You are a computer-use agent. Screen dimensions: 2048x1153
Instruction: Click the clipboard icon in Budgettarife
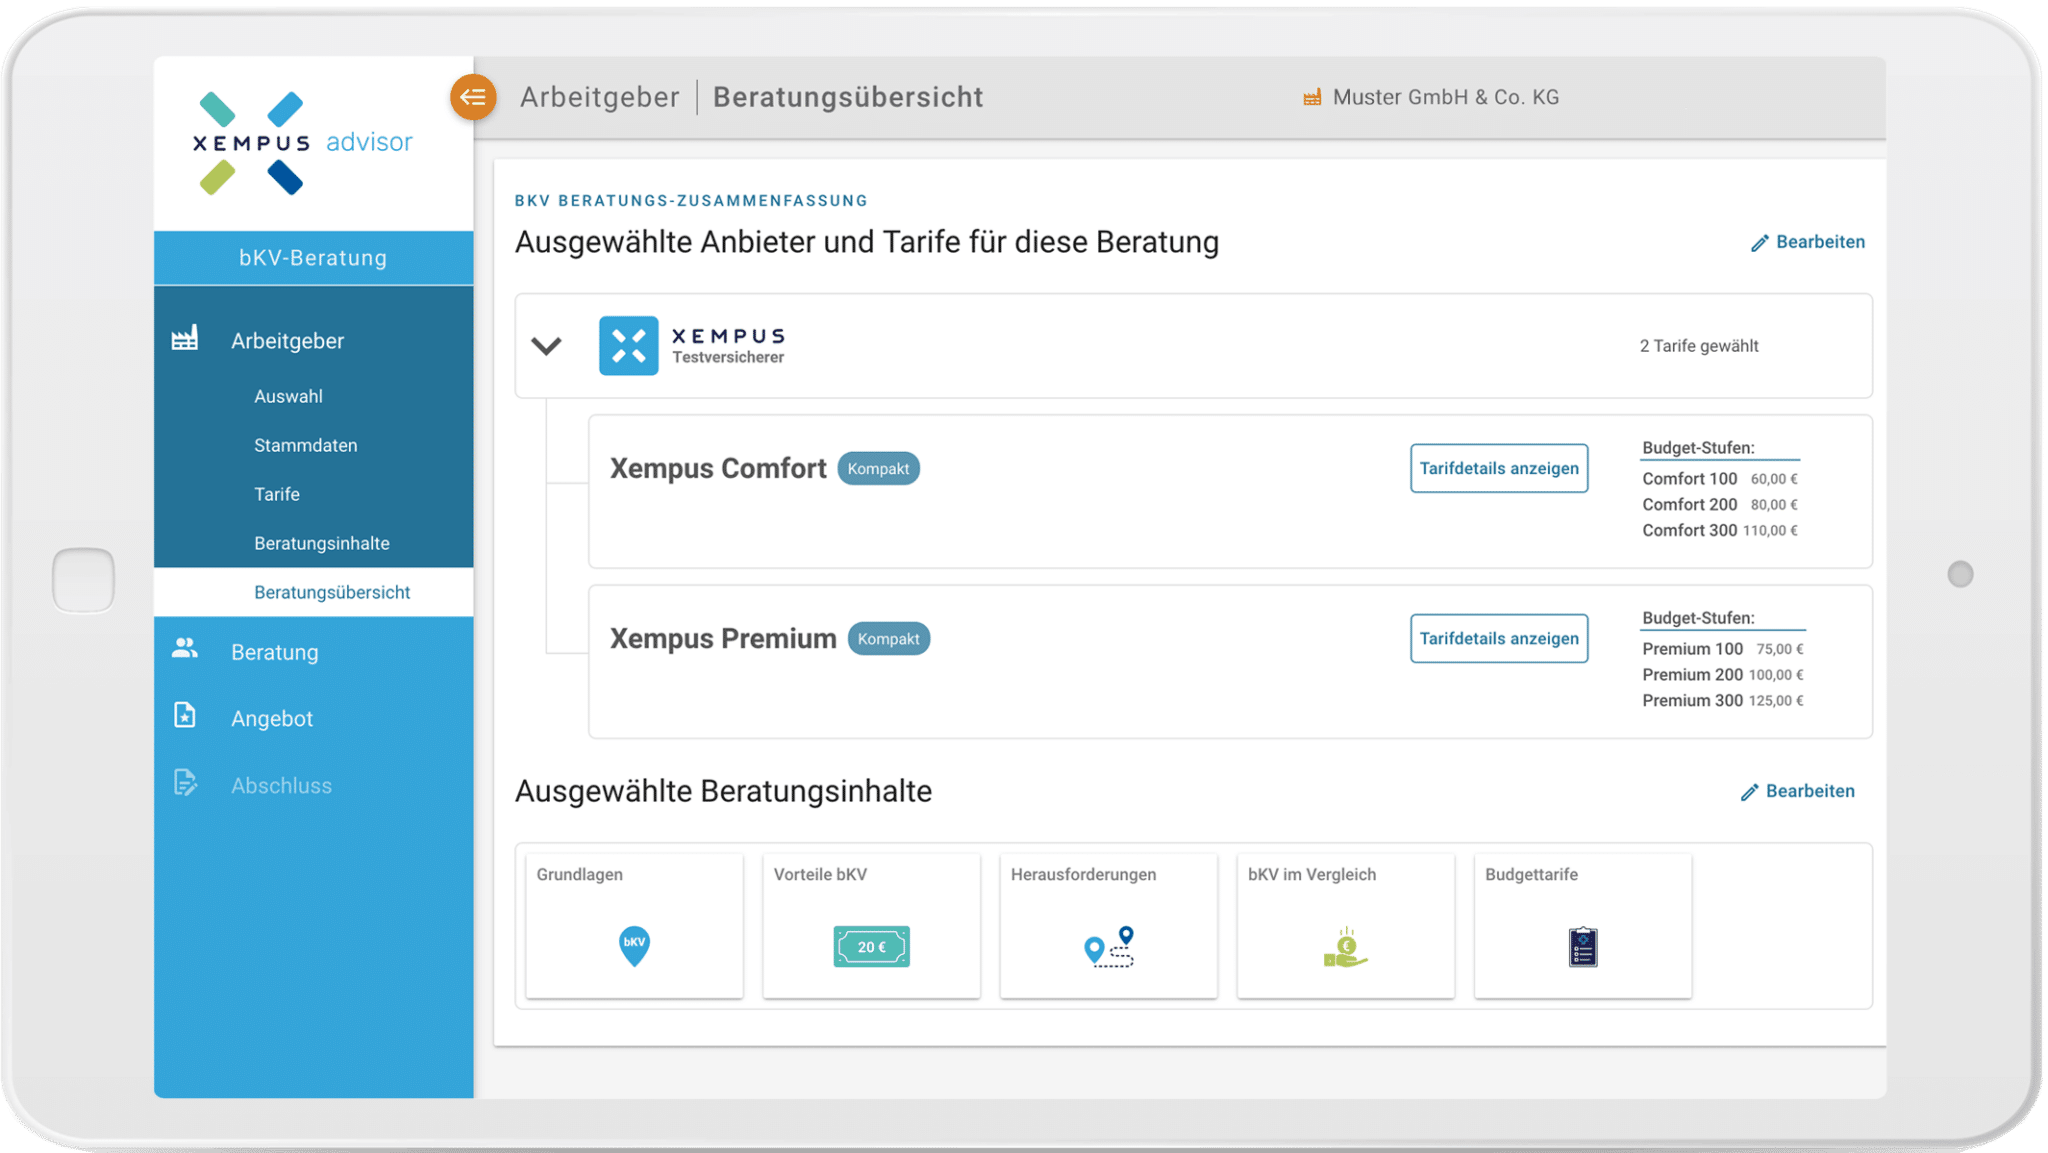click(x=1582, y=947)
